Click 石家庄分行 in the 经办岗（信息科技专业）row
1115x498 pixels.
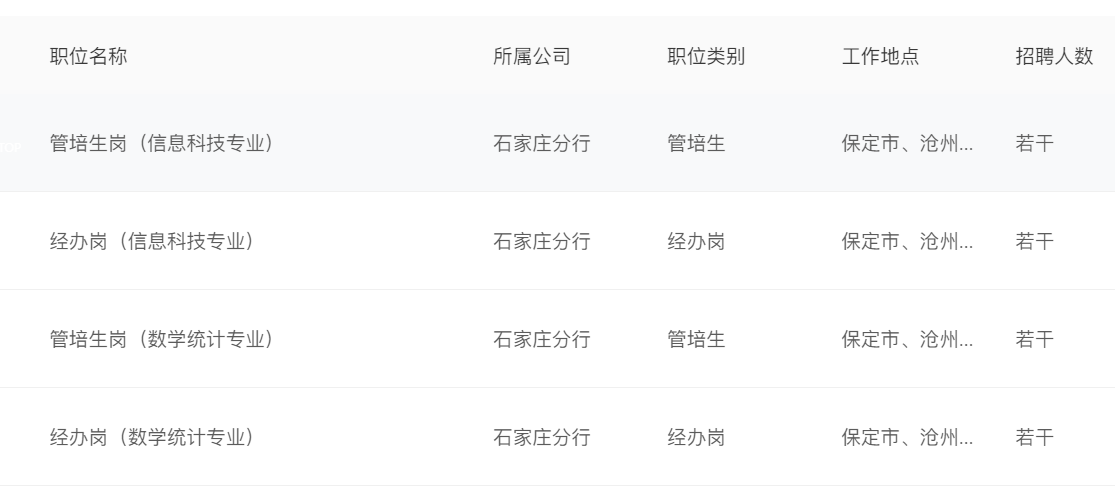pos(542,242)
